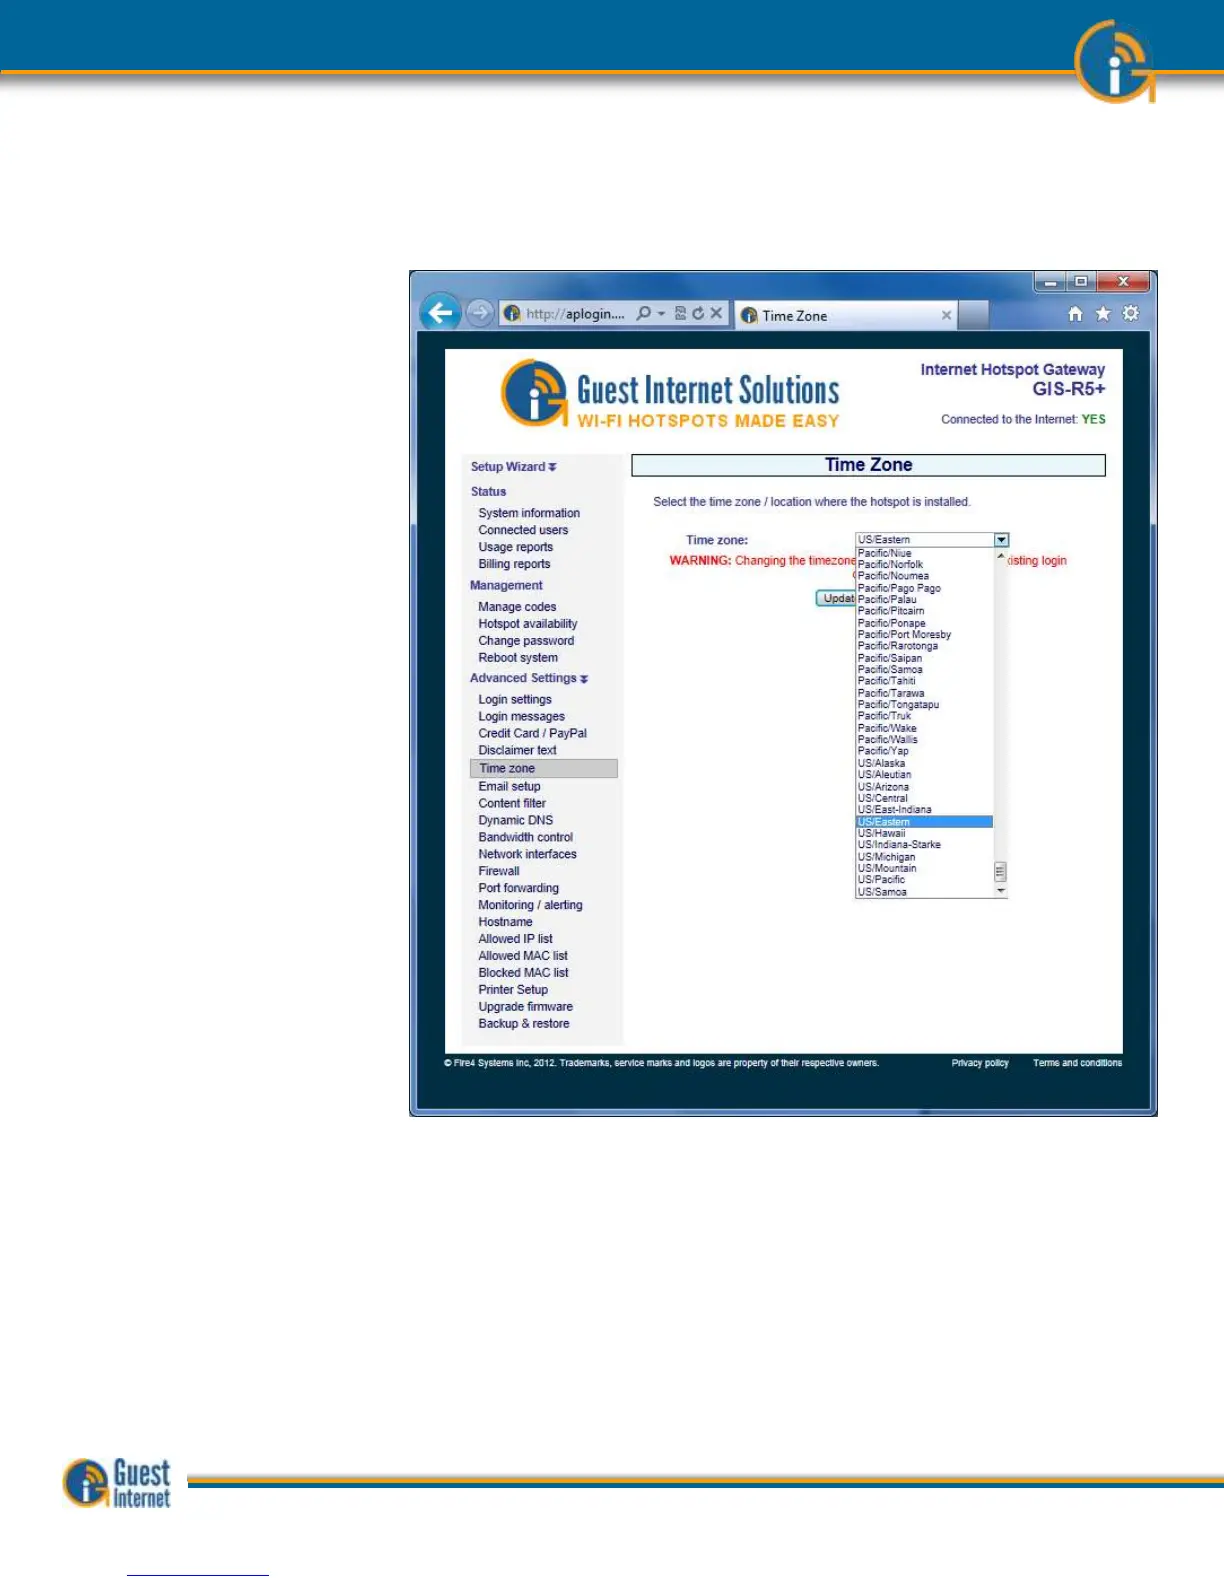The height and width of the screenshot is (1584, 1224).
Task: Click the refresh icon in address bar
Action: point(698,313)
